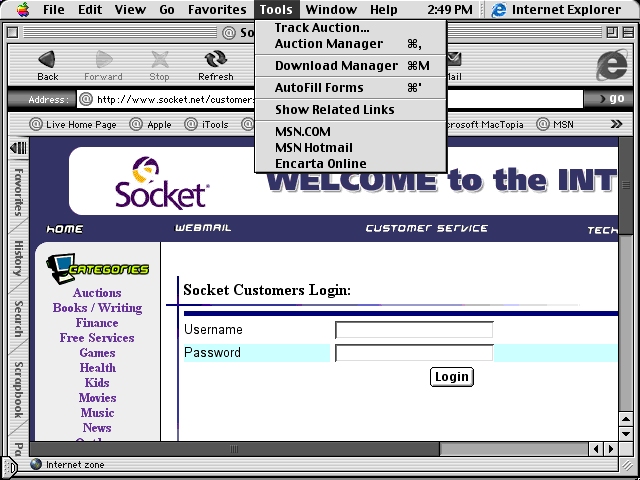The image size is (640, 480).
Task: Select MSN Hotmail from Tools menu
Action: click(351, 147)
